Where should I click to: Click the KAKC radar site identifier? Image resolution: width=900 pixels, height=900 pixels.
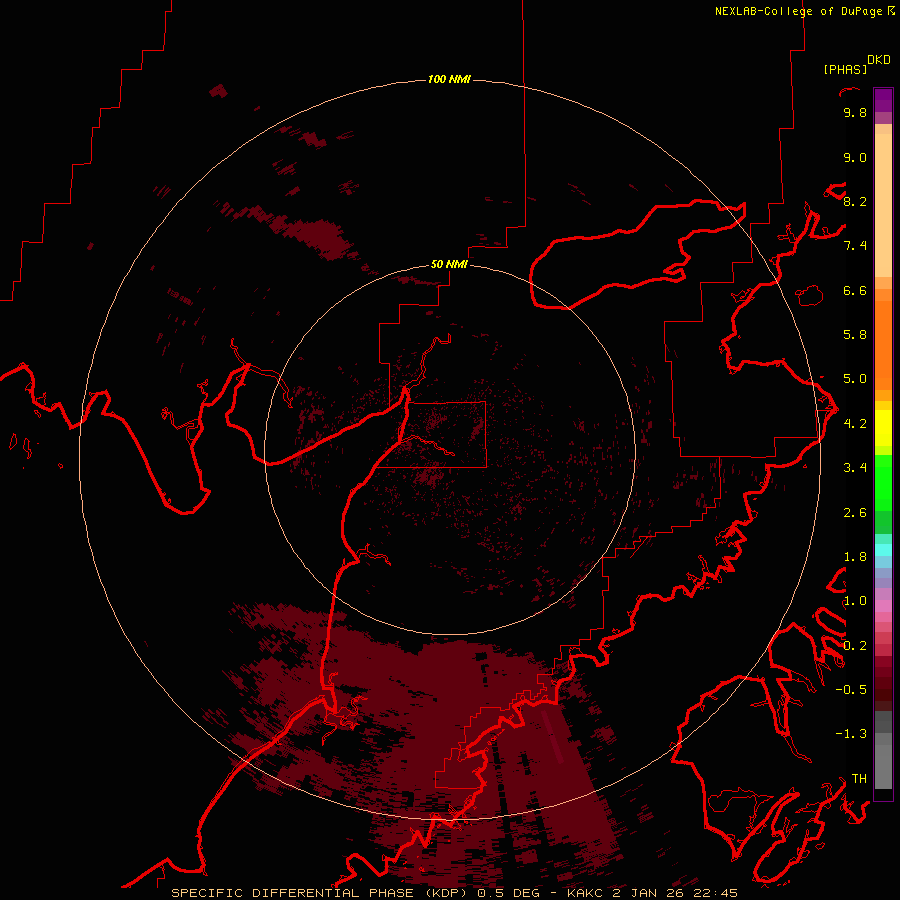tap(585, 893)
